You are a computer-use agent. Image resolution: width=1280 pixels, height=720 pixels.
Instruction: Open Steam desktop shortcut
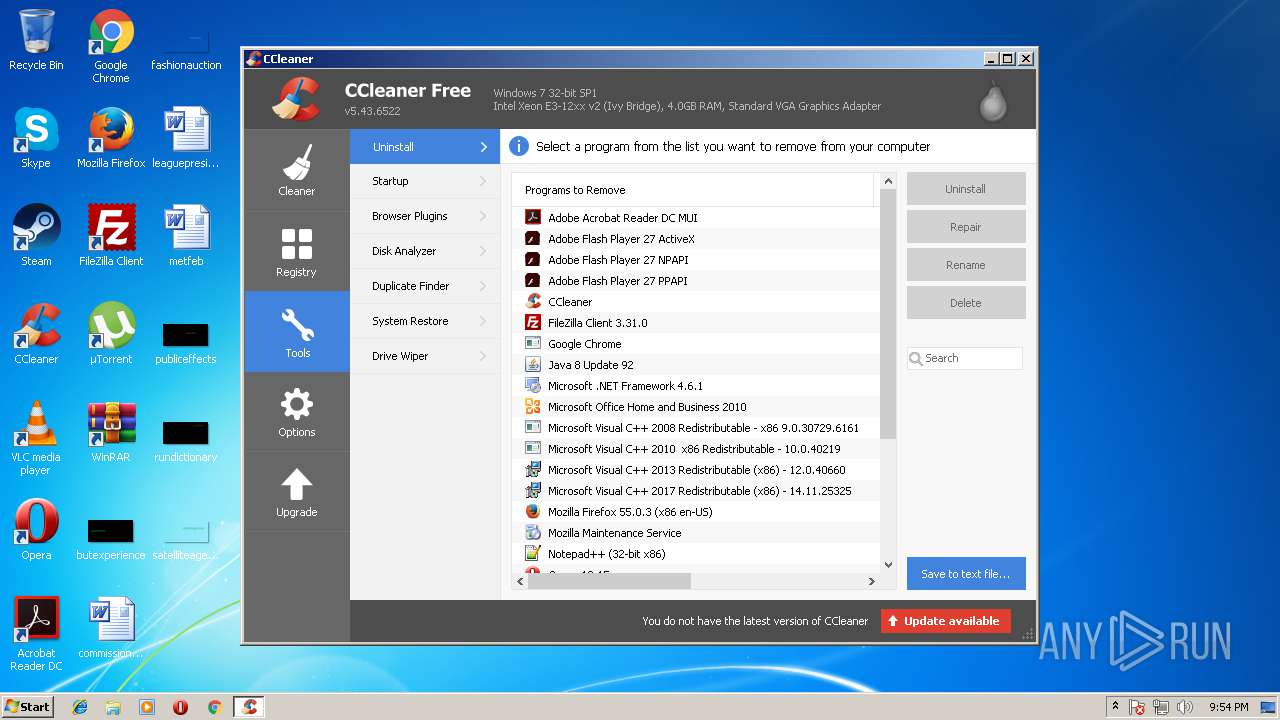coord(36,236)
